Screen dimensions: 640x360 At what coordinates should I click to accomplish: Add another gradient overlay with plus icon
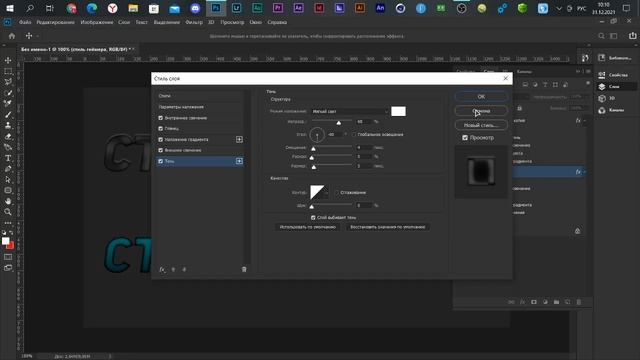point(239,140)
